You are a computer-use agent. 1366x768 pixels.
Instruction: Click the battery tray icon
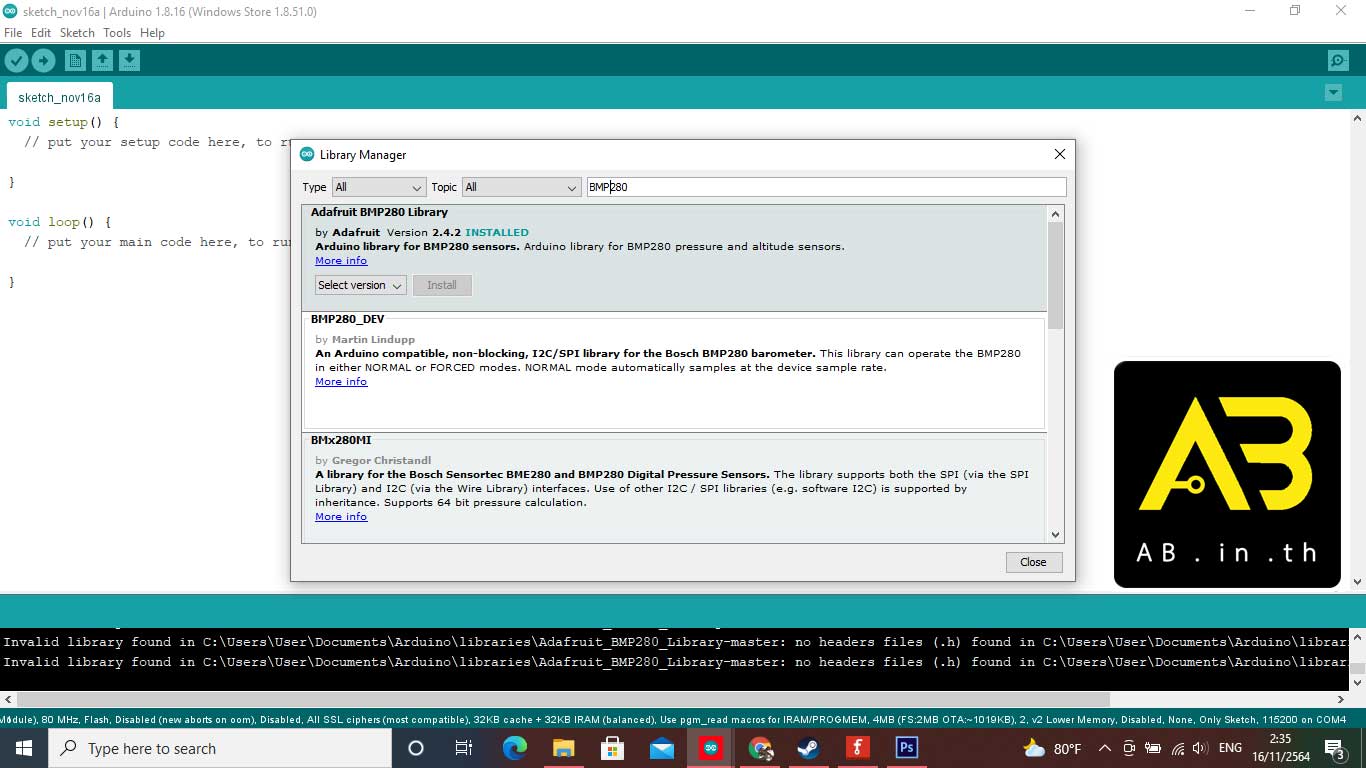click(1153, 748)
